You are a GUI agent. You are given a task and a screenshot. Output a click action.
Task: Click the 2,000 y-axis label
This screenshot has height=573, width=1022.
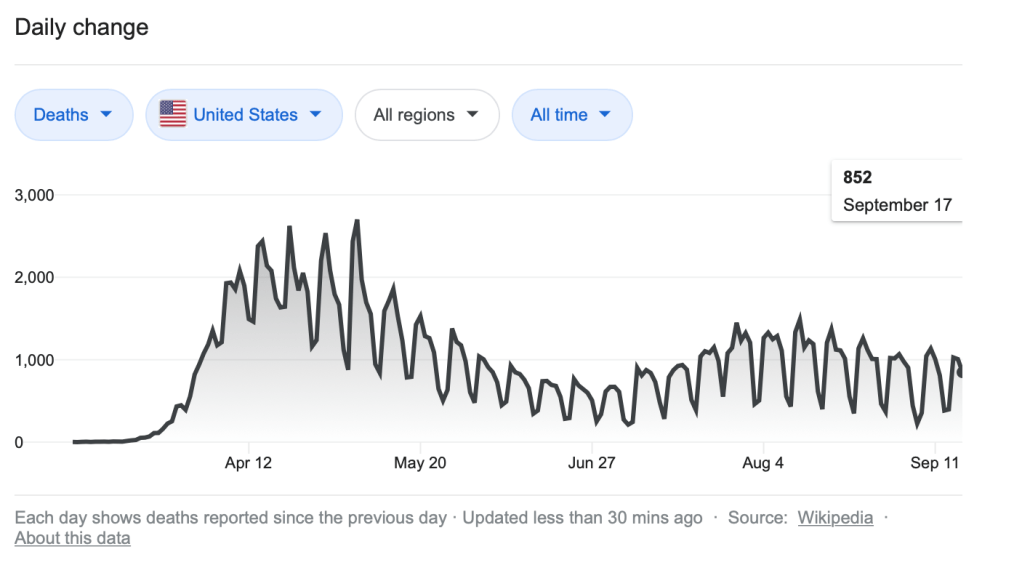pos(34,278)
